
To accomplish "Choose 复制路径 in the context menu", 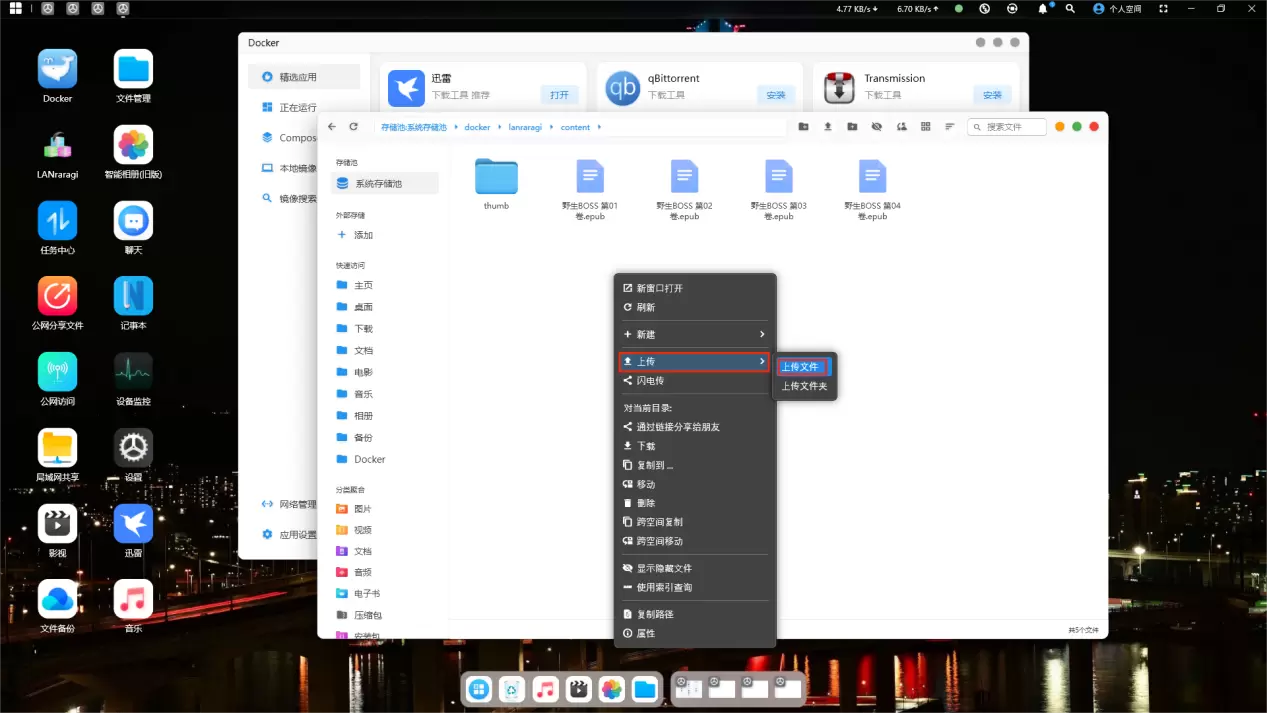I will click(655, 614).
